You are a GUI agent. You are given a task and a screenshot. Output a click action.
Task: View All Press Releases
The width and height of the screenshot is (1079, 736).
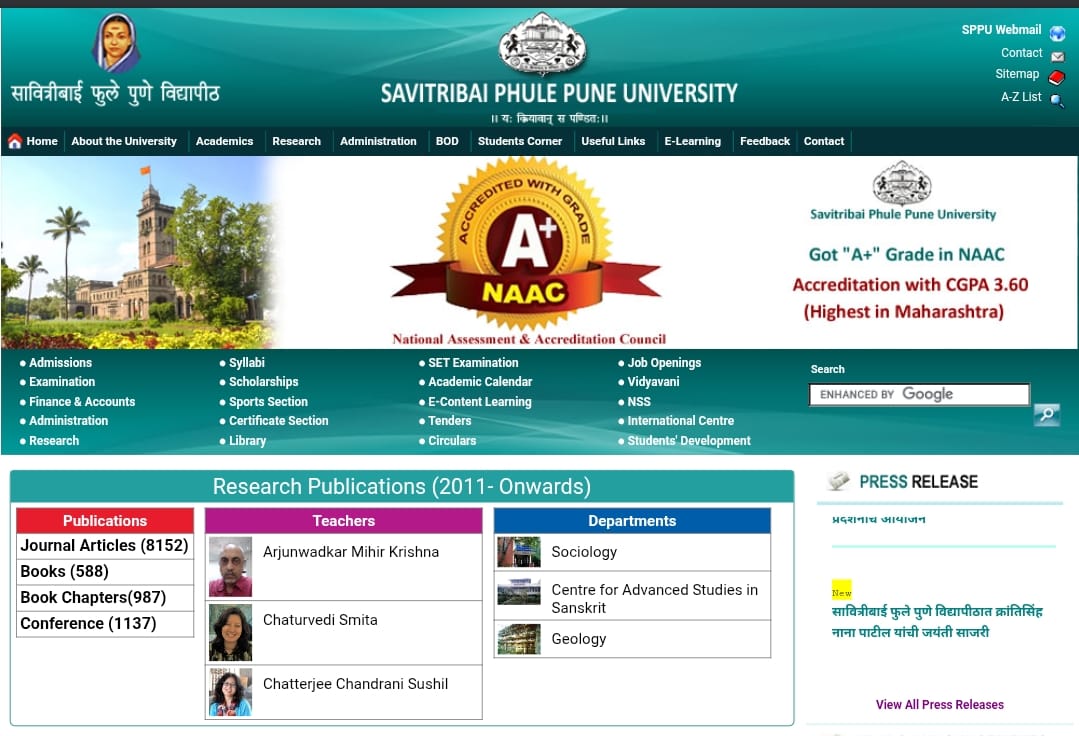pos(939,705)
